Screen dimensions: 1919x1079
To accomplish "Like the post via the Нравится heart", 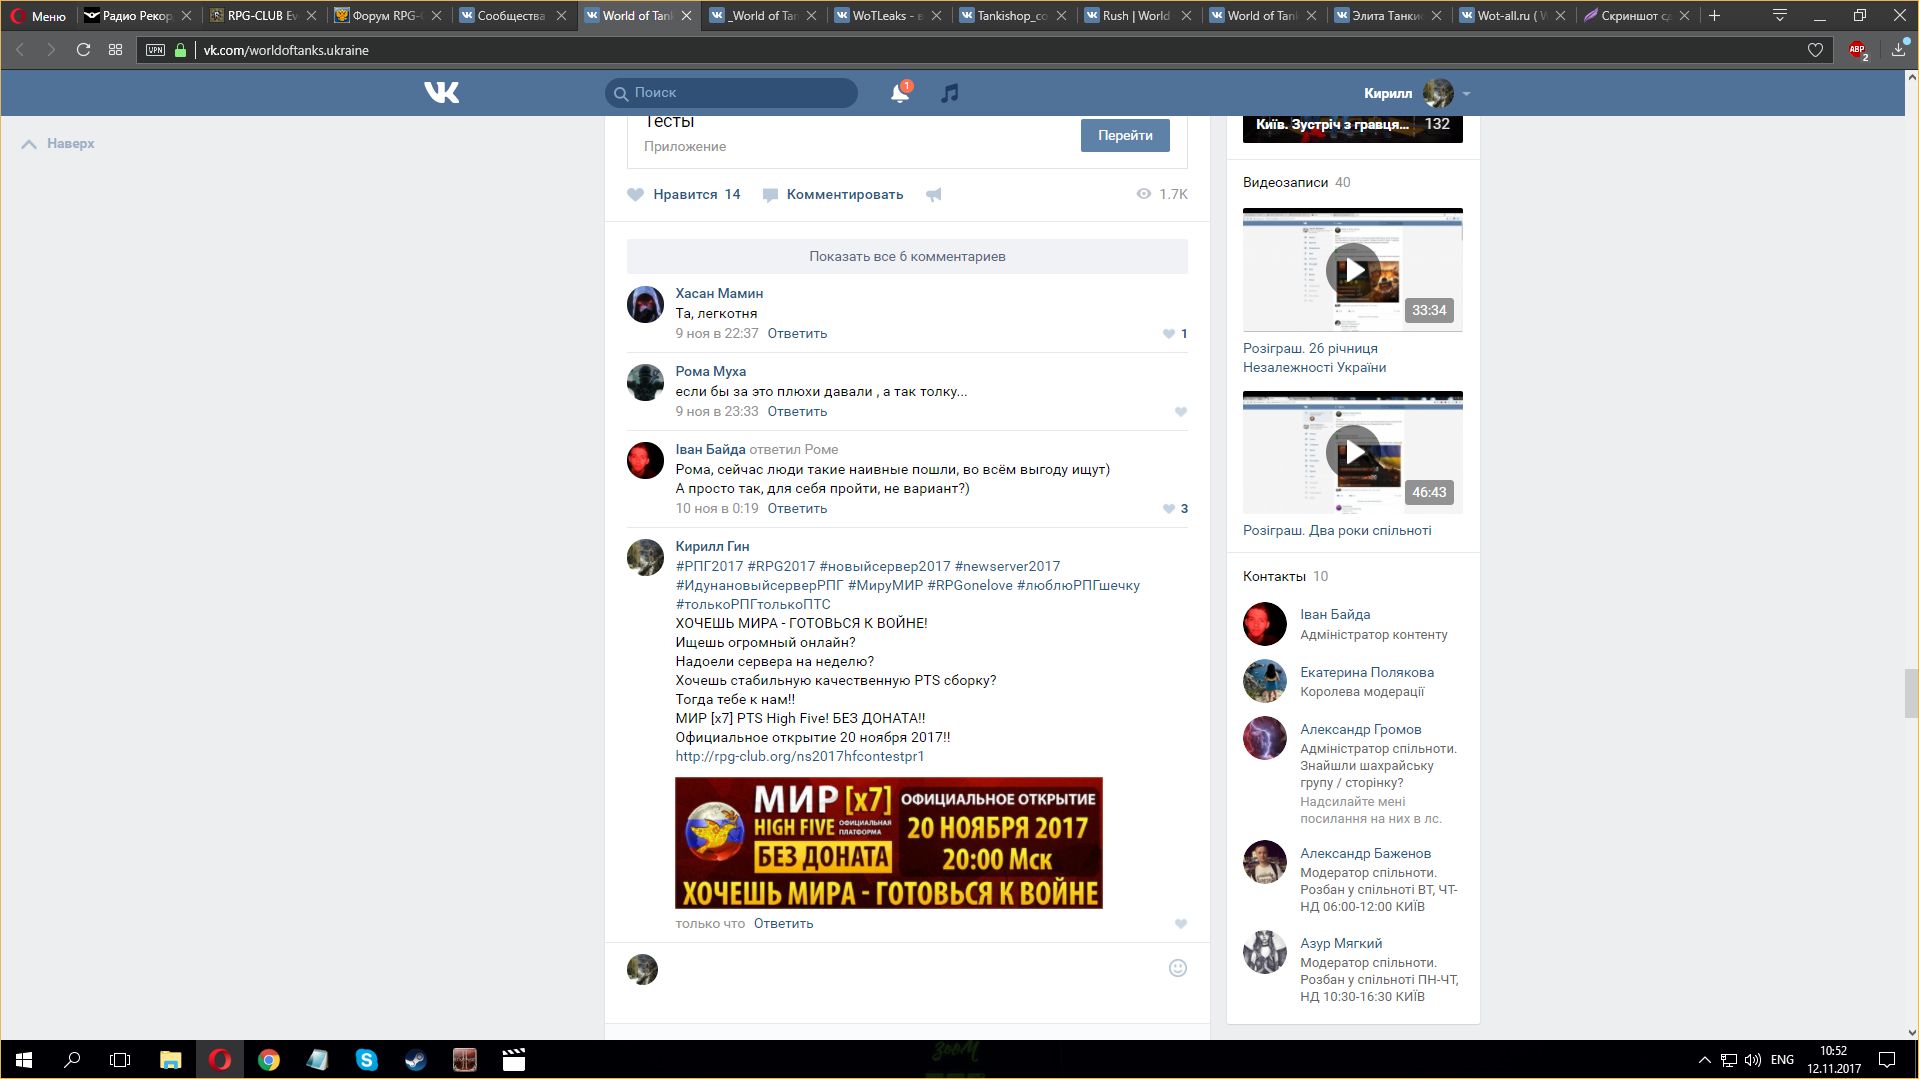I will pos(636,195).
